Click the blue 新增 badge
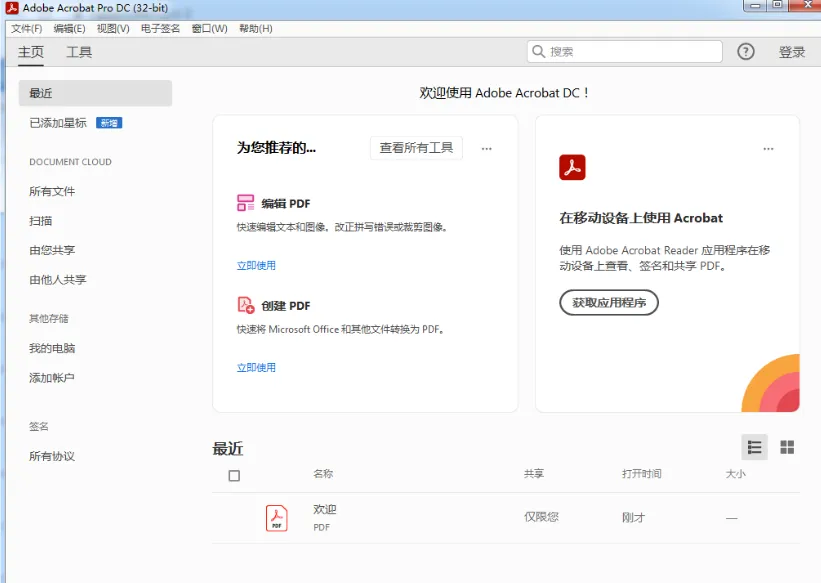821x583 pixels. point(109,123)
